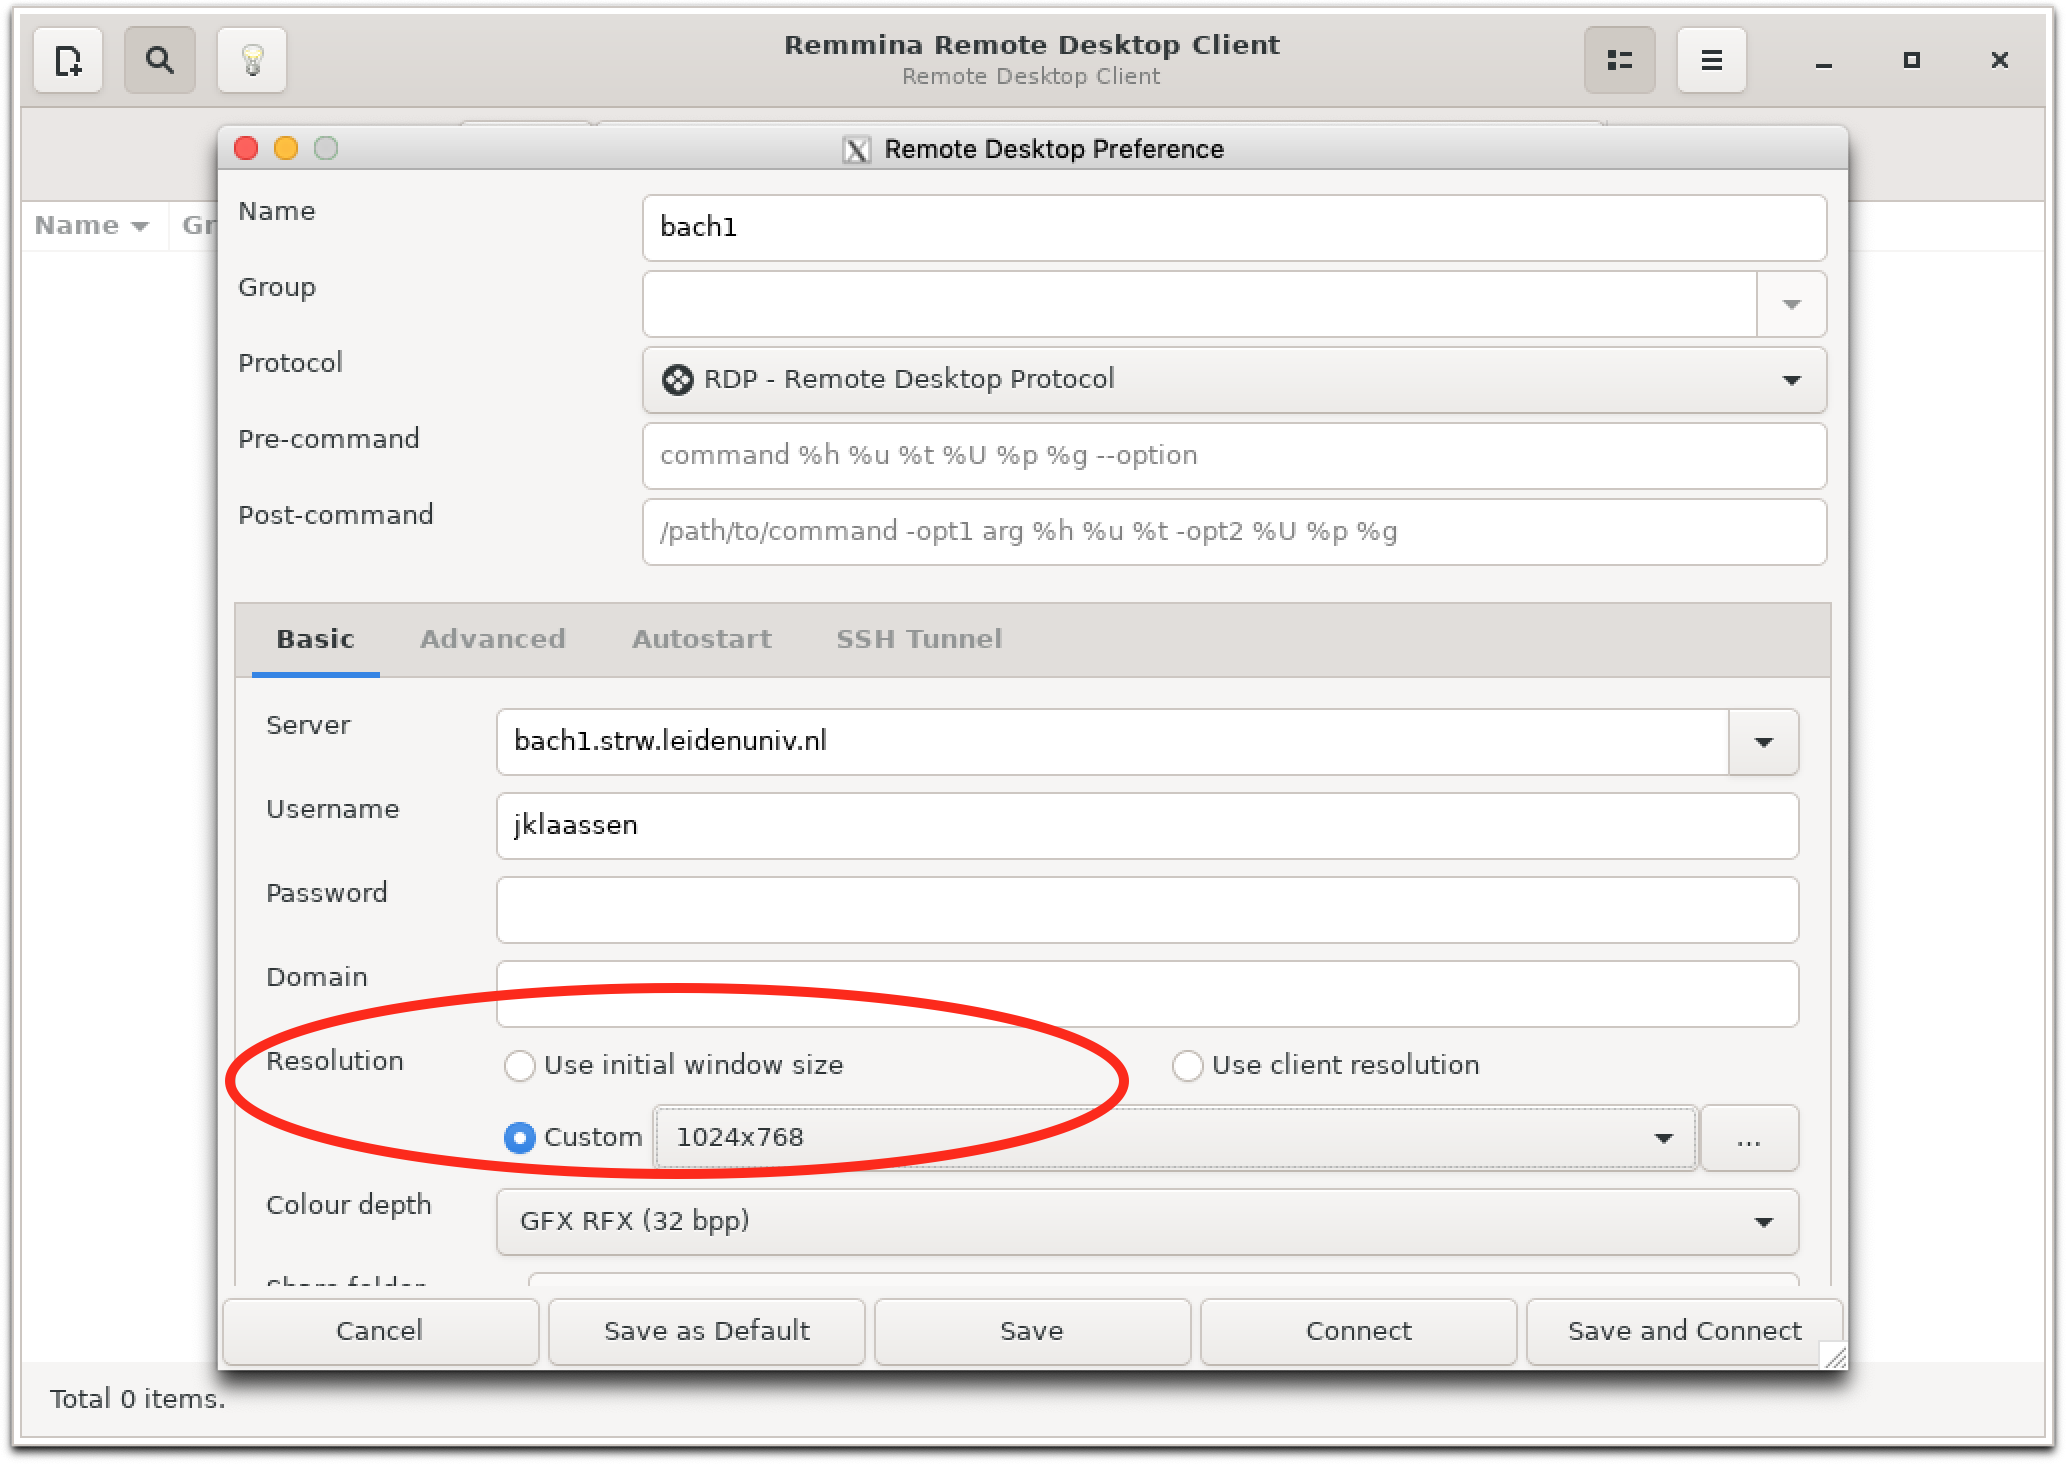Open the SSH Tunnel tab
This screenshot has width=2066, height=1464.
pyautogui.click(x=918, y=639)
